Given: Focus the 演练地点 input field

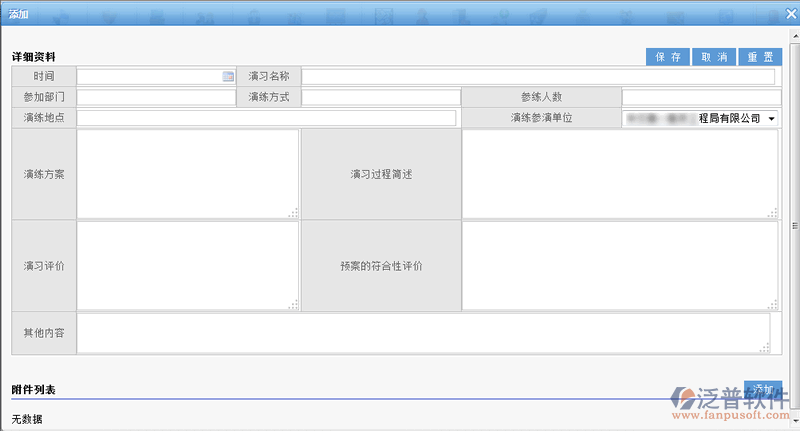Looking at the screenshot, I should 266,118.
